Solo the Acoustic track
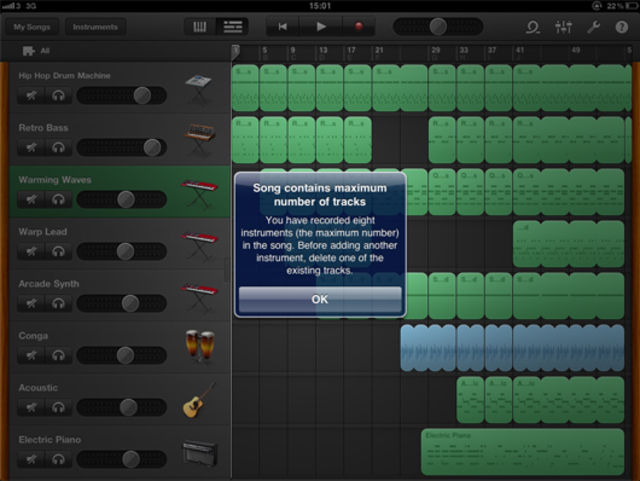 pos(58,407)
